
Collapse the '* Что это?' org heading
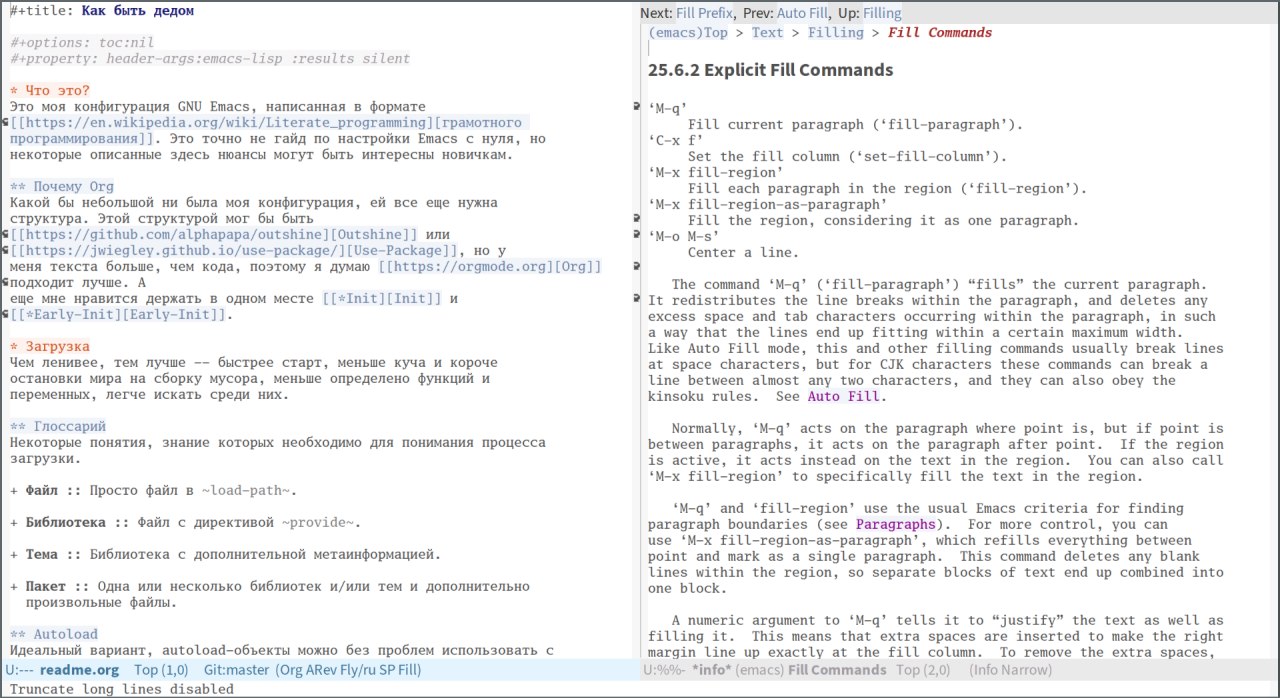50,91
